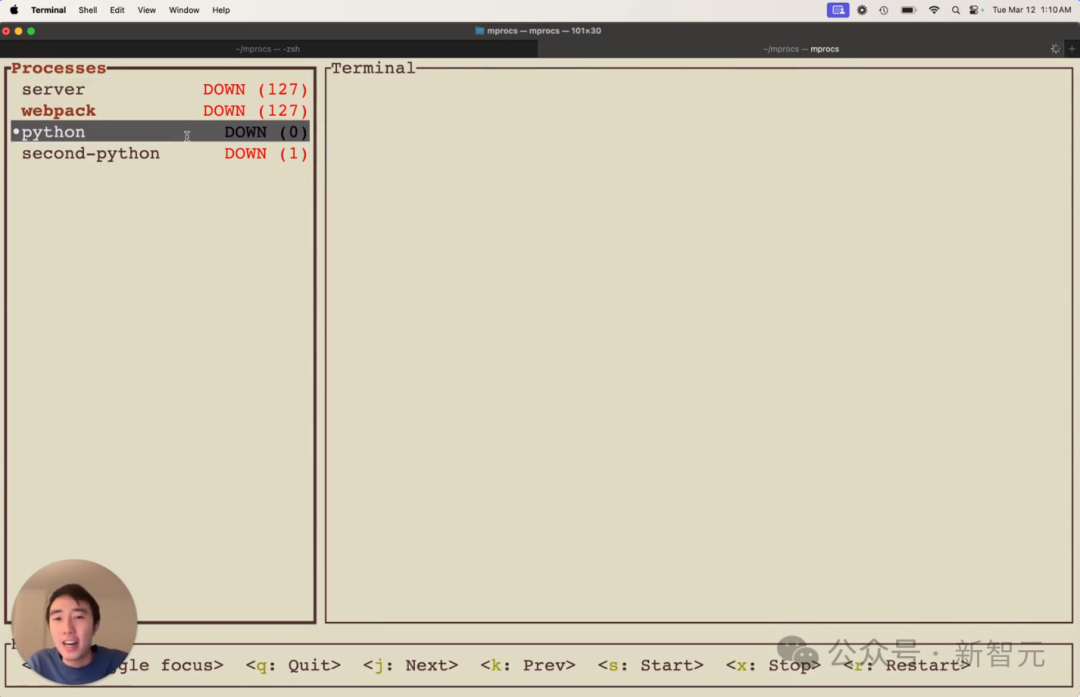Open Control Center icon
The image size is (1080, 697).
(x=975, y=10)
